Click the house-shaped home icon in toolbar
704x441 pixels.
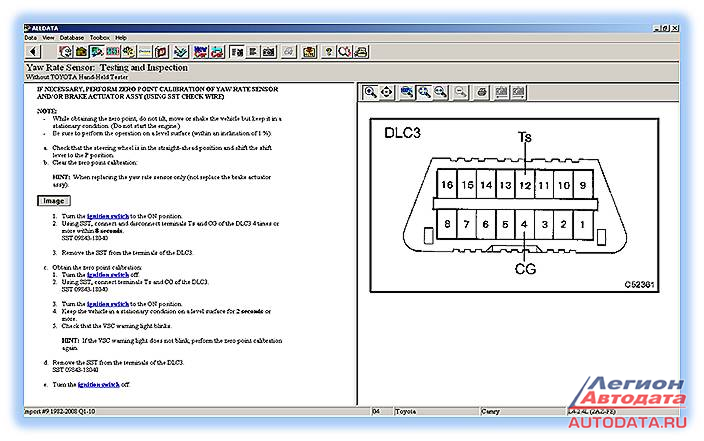(x=81, y=52)
